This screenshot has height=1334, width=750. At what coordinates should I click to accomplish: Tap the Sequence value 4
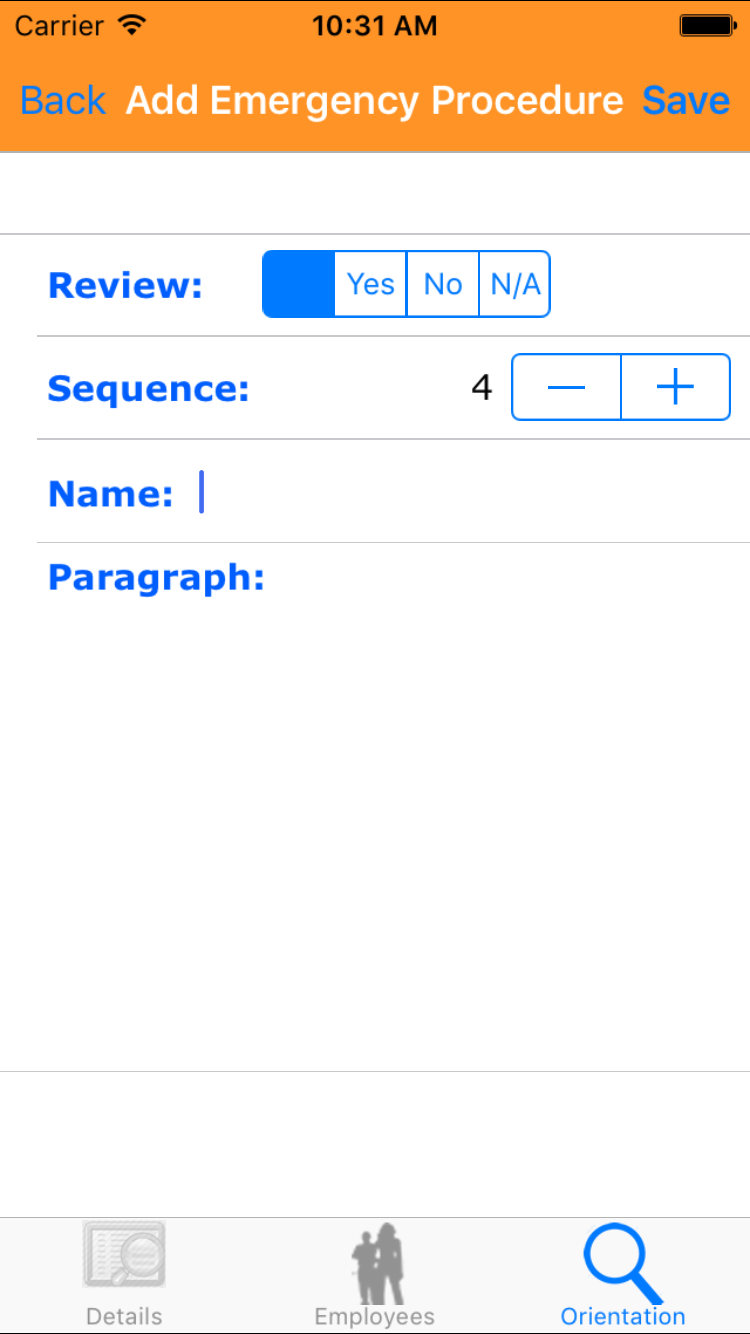pos(482,387)
